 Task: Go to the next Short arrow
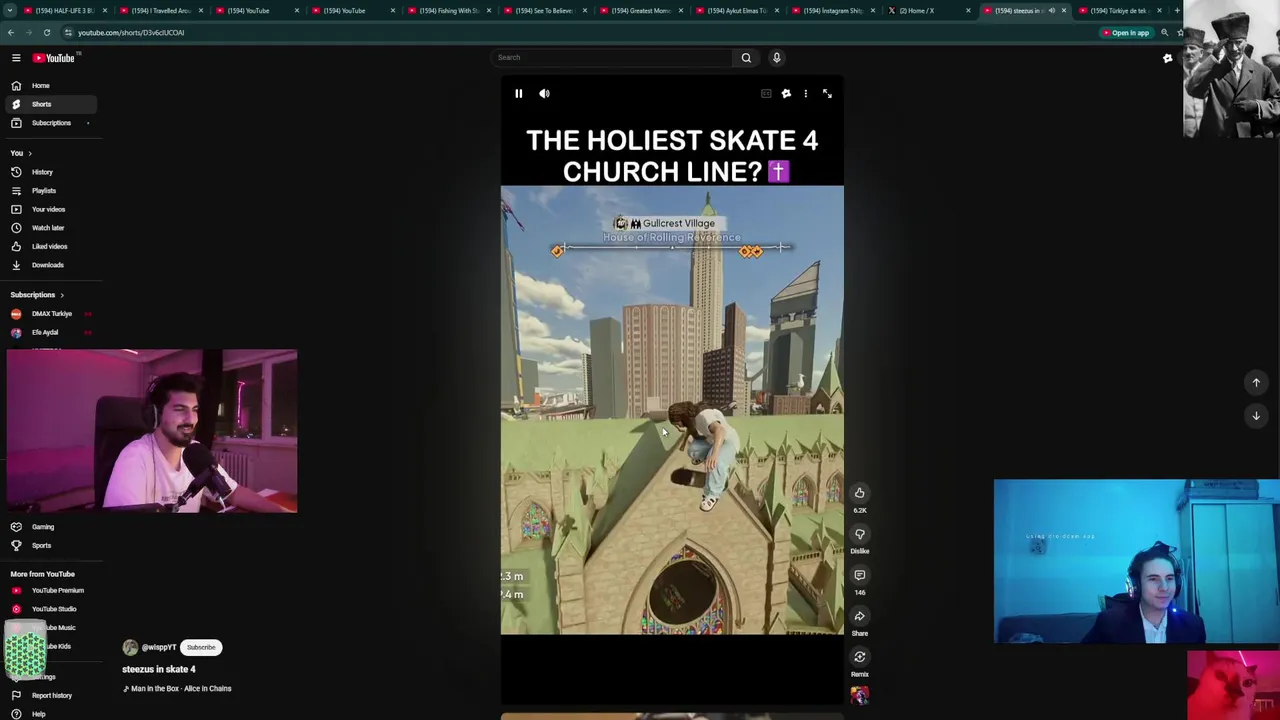pos(1256,415)
